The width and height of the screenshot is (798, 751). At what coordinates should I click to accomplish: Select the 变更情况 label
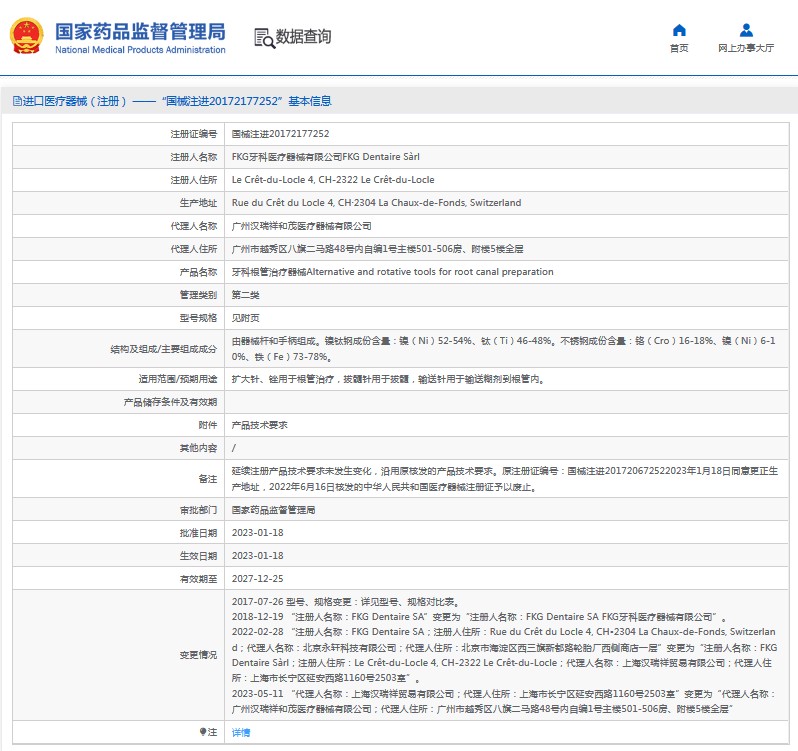click(x=198, y=655)
